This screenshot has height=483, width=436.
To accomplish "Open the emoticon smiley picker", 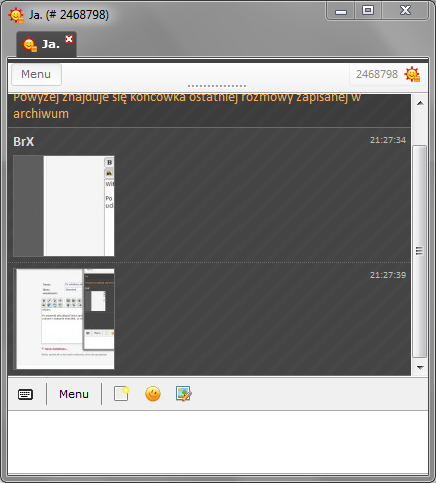I will [x=153, y=394].
